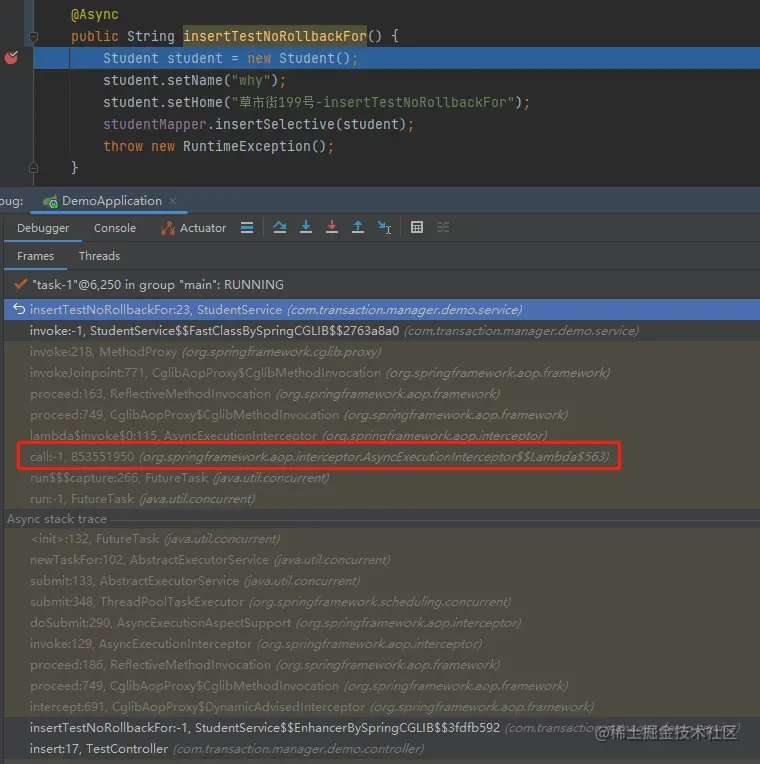Click the method end fold marker
Viewport: 760px width, 764px height.
click(x=33, y=168)
